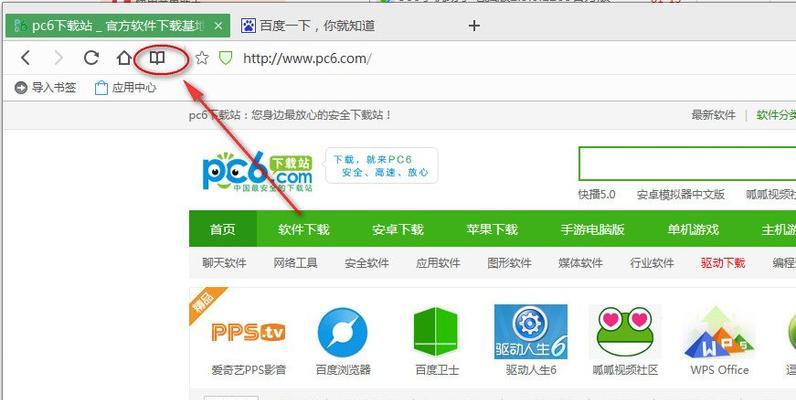This screenshot has width=796, height=400.
Task: Click 导入书签 in bookmarks bar
Action: (x=45, y=88)
